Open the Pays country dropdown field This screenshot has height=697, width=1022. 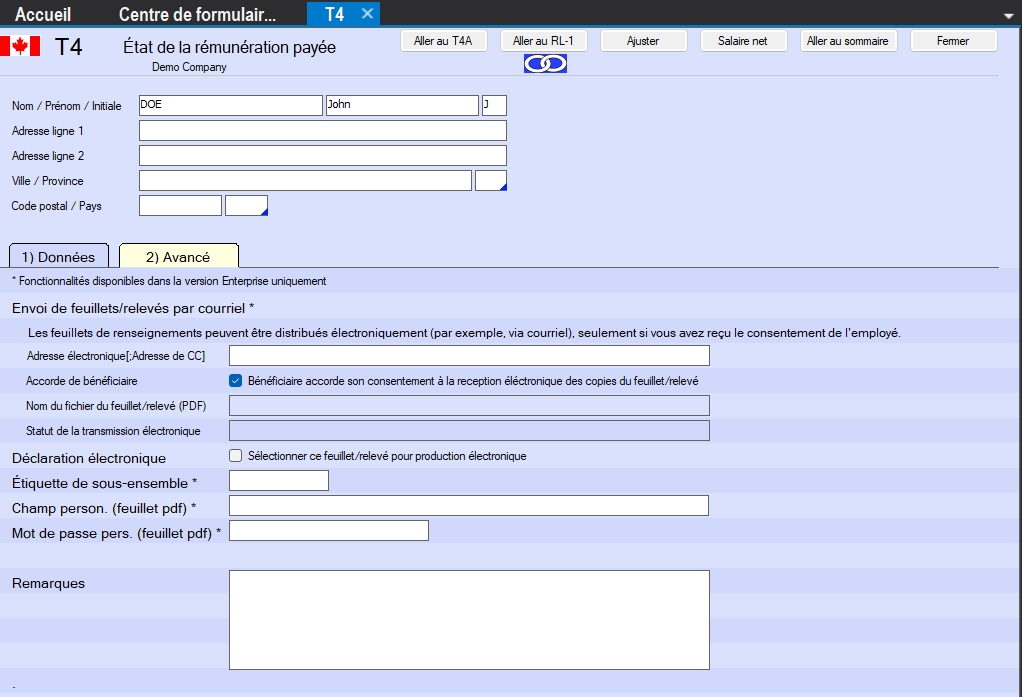click(247, 206)
